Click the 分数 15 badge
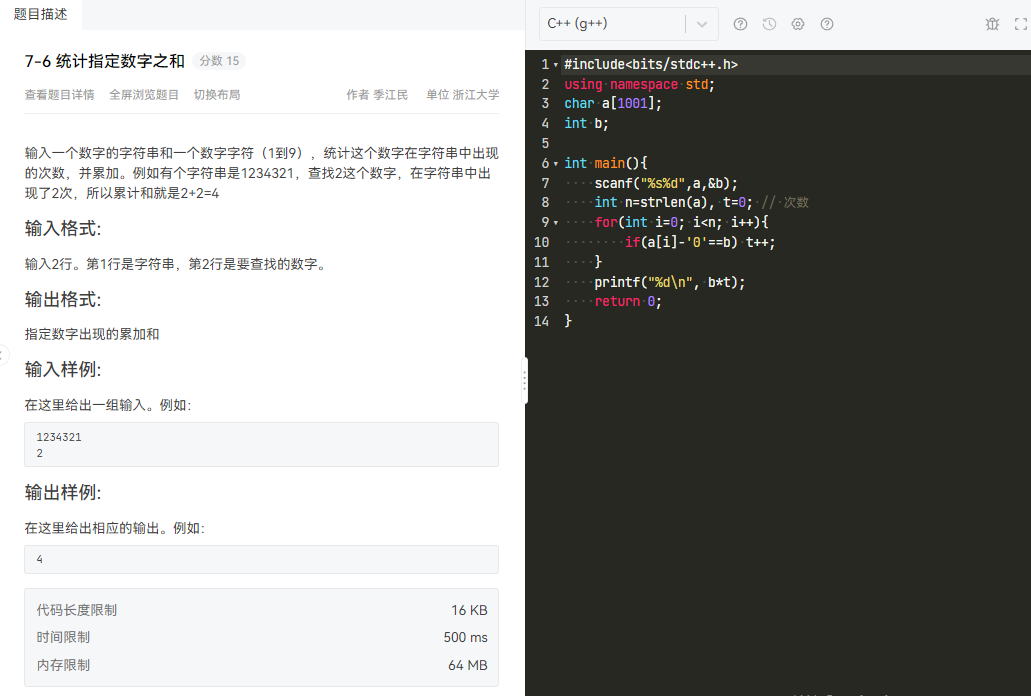This screenshot has height=696, width=1031. 219,61
